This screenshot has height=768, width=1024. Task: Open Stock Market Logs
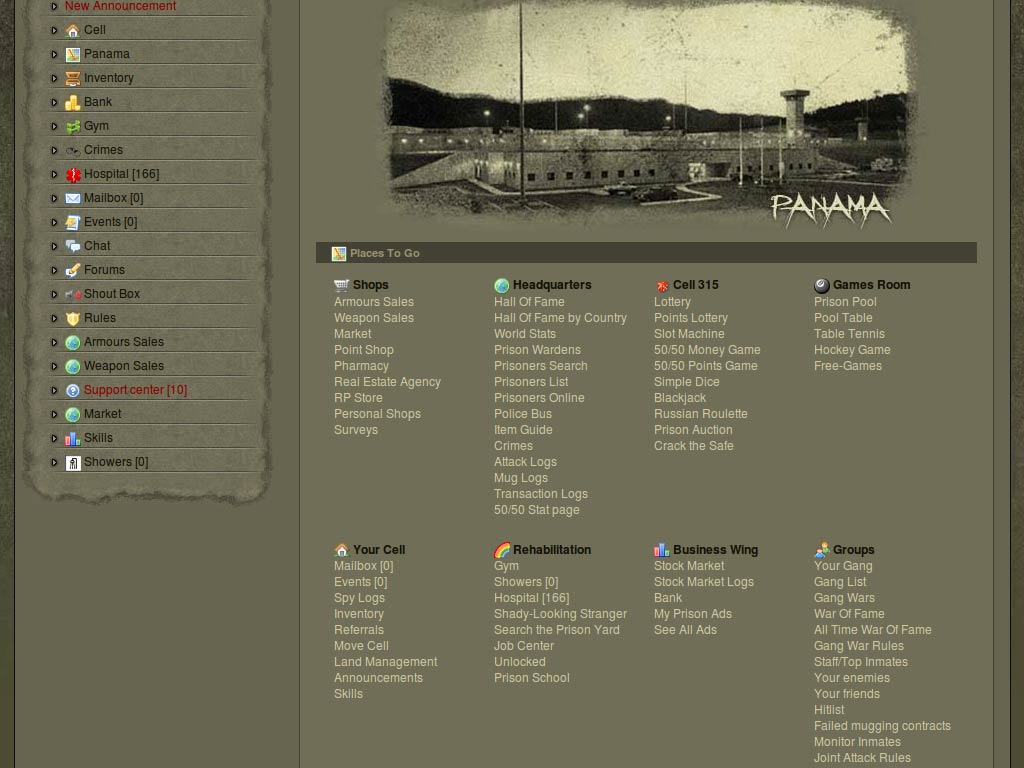(x=704, y=582)
